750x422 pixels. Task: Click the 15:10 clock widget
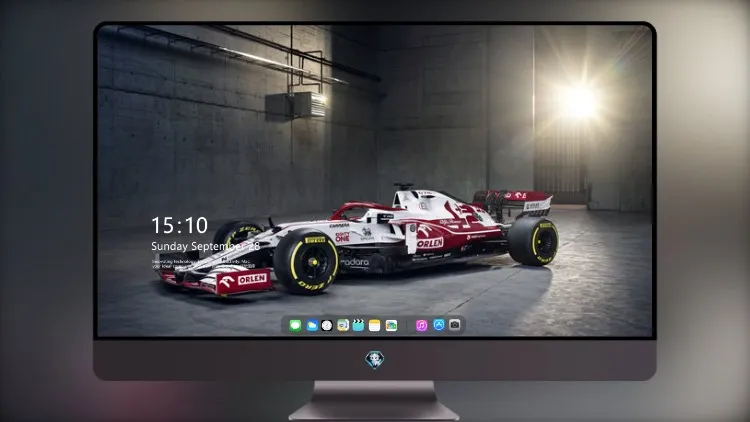point(179,225)
